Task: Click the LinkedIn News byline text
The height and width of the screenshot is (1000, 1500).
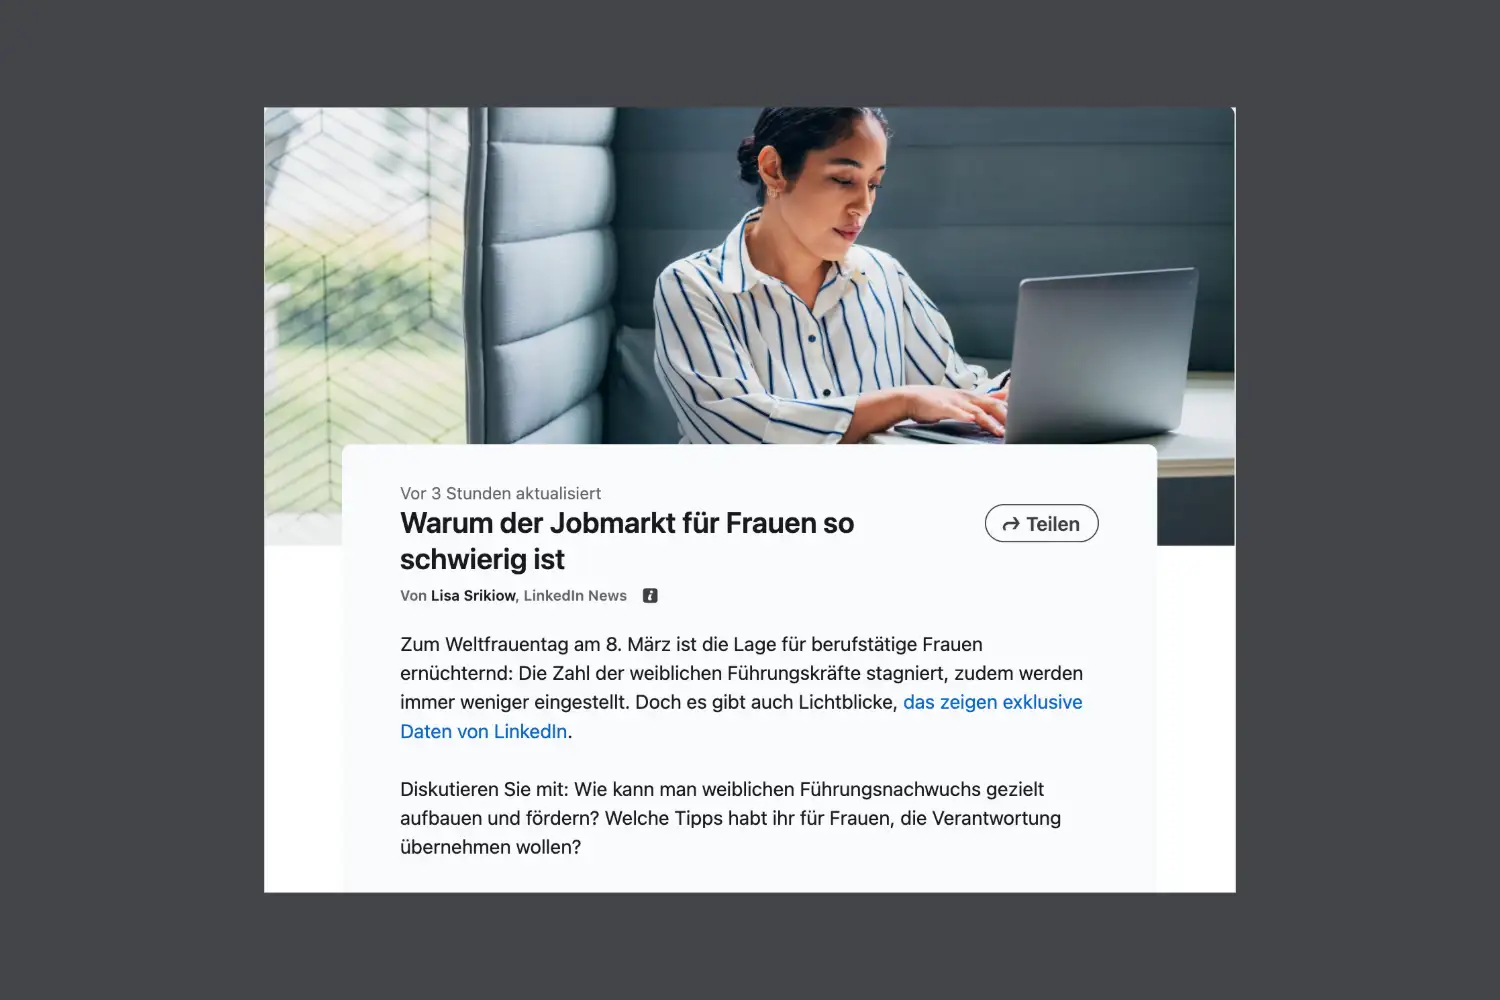Action: [x=575, y=595]
